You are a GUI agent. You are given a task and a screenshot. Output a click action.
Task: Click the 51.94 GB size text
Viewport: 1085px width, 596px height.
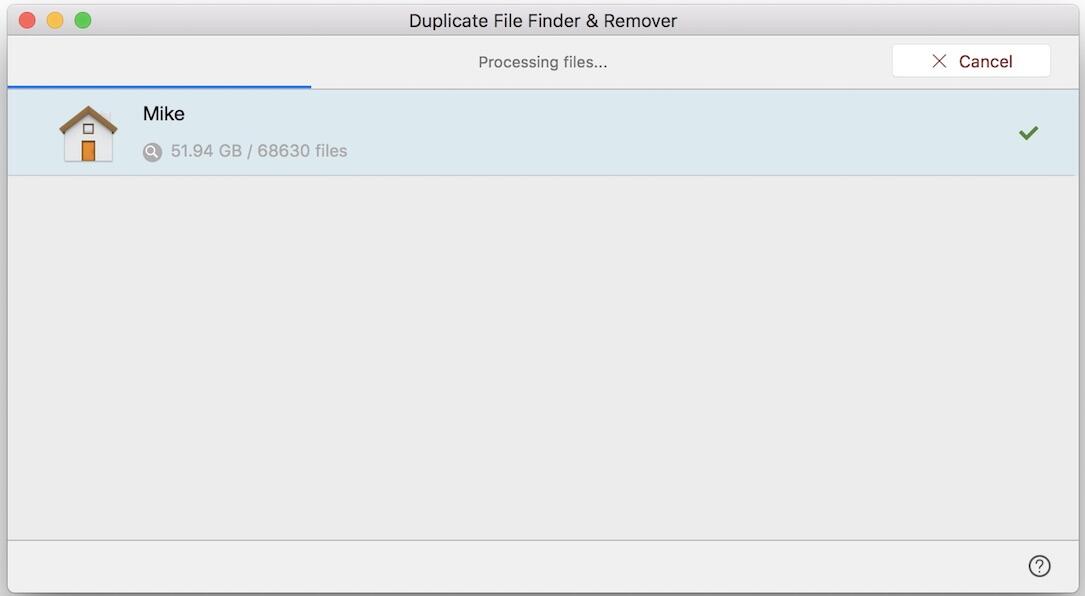click(206, 151)
